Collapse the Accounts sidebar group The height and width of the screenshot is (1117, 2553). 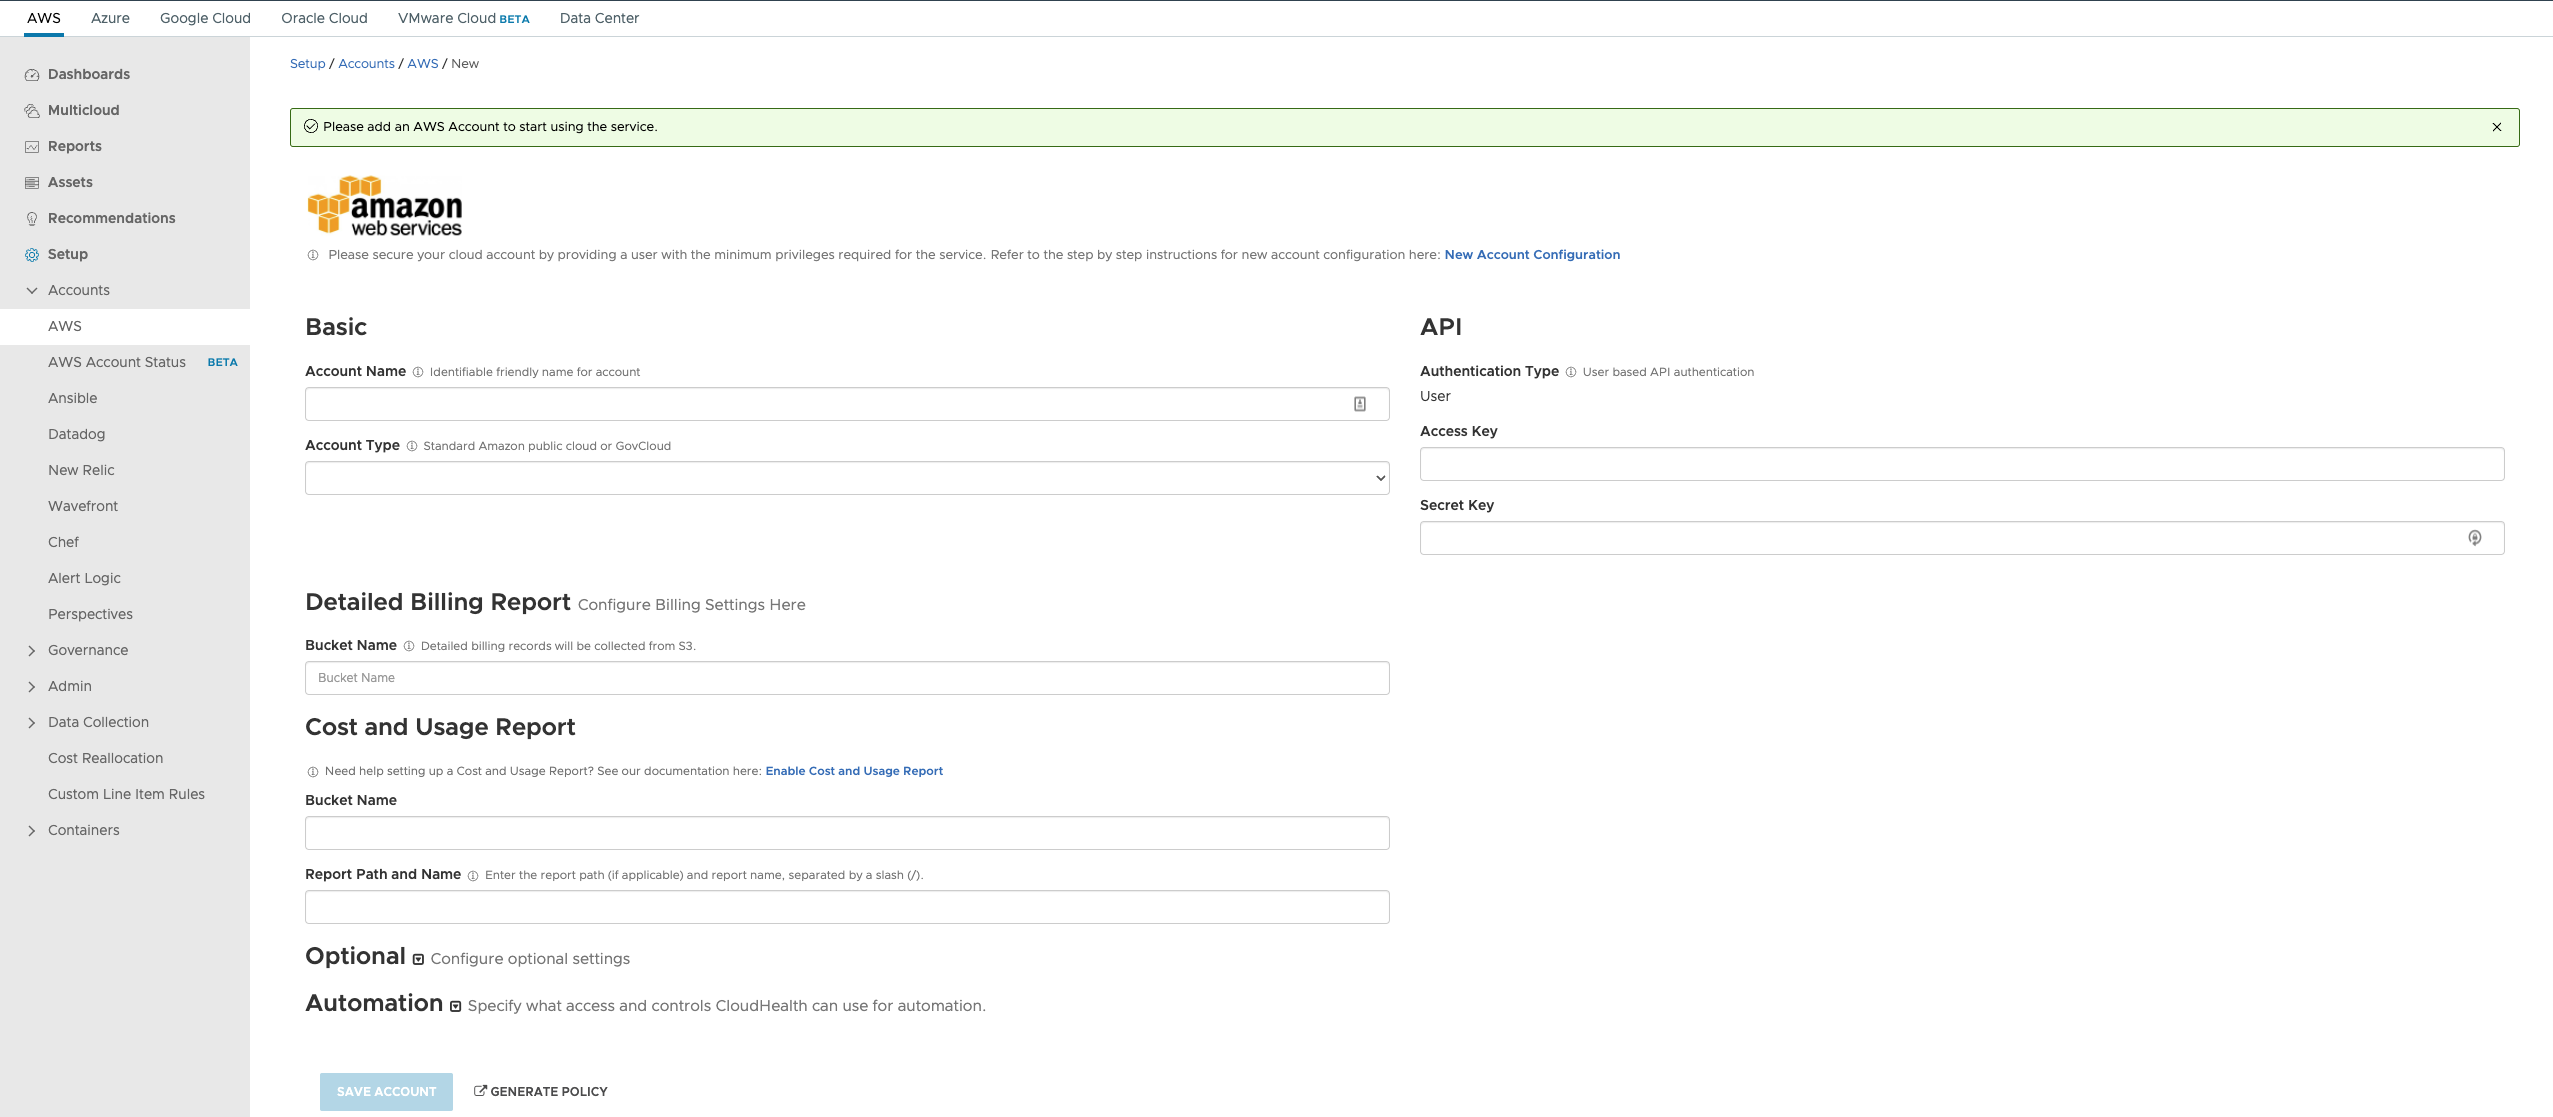tap(32, 291)
